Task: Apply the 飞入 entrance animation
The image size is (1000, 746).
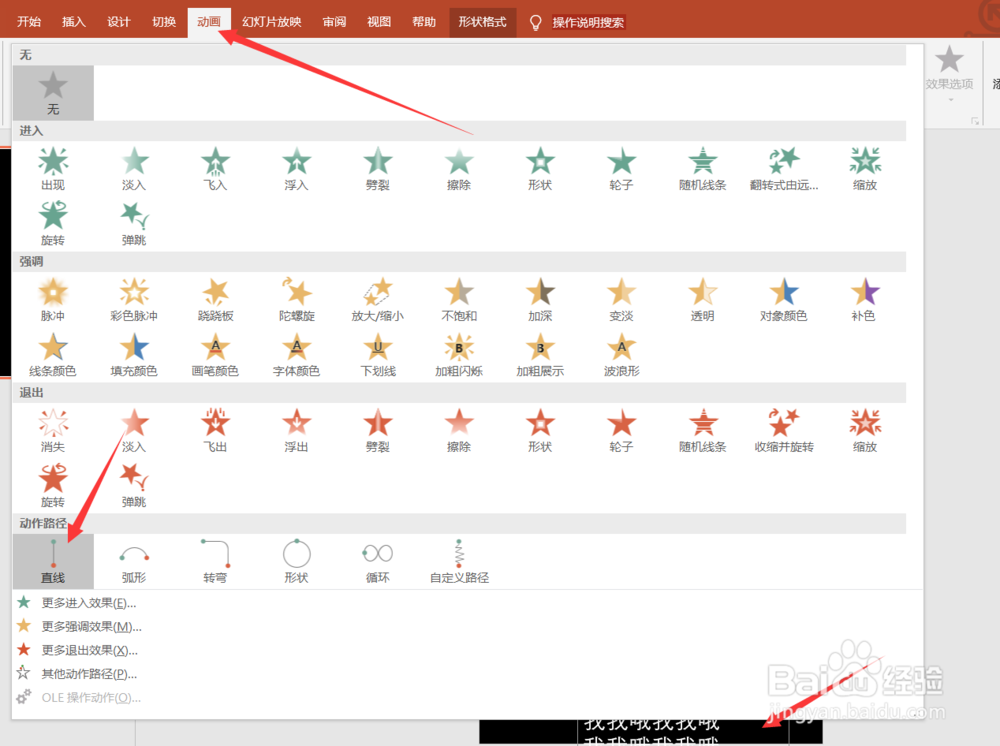Action: point(216,168)
